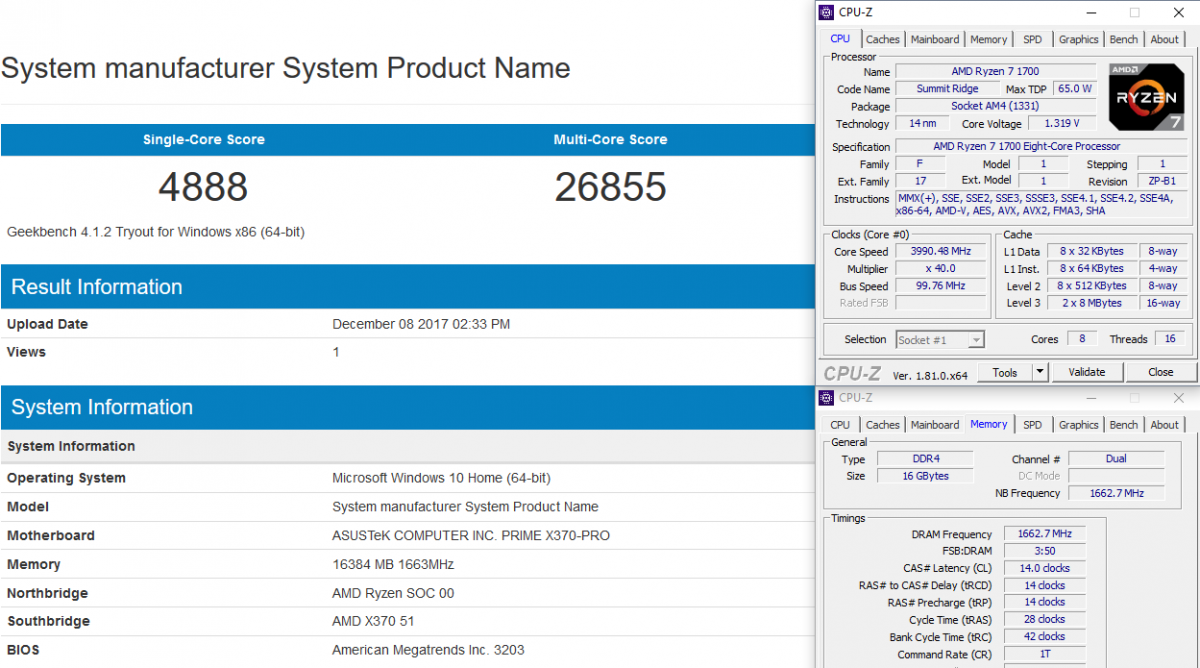Open the Graphics tab in the CPU-Z window showing CPU

(1079, 39)
